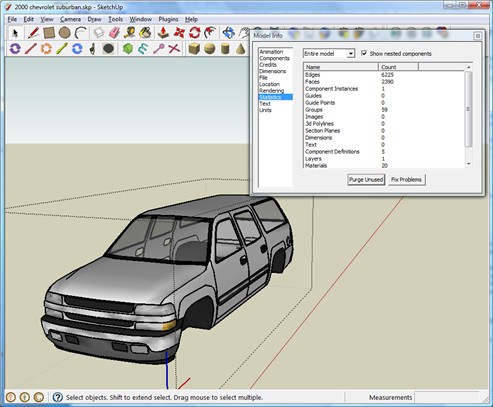Use the Paint Bucket tool

(146, 33)
